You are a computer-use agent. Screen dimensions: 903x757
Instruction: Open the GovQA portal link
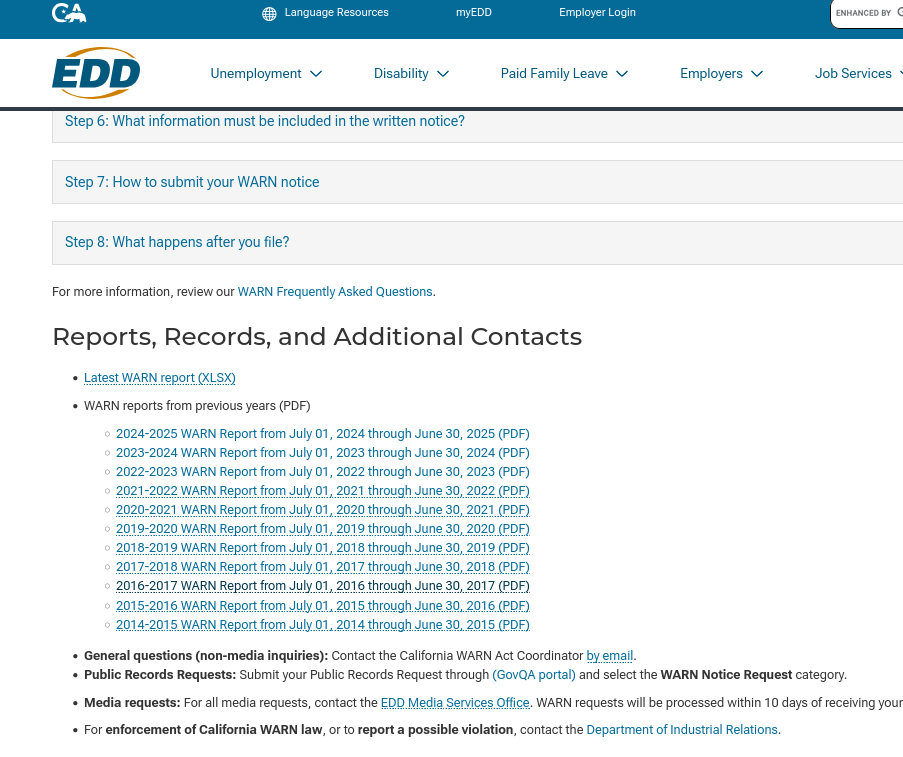(x=533, y=675)
